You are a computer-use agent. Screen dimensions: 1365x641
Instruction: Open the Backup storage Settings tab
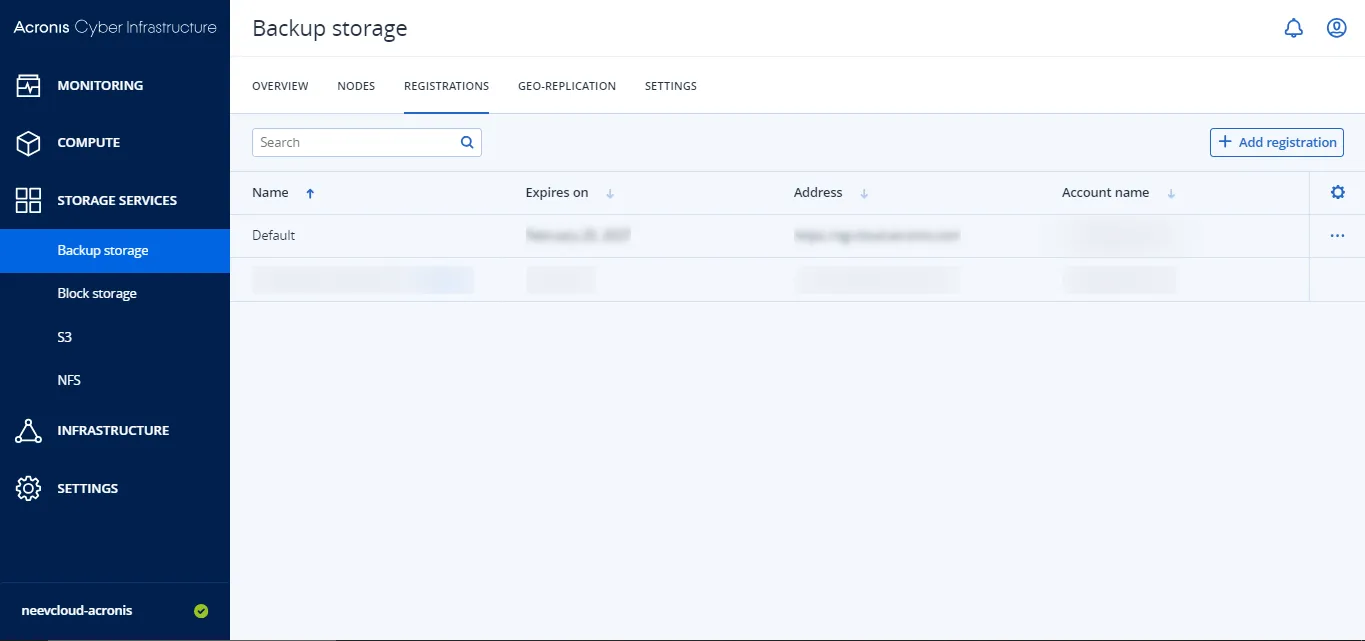click(671, 86)
